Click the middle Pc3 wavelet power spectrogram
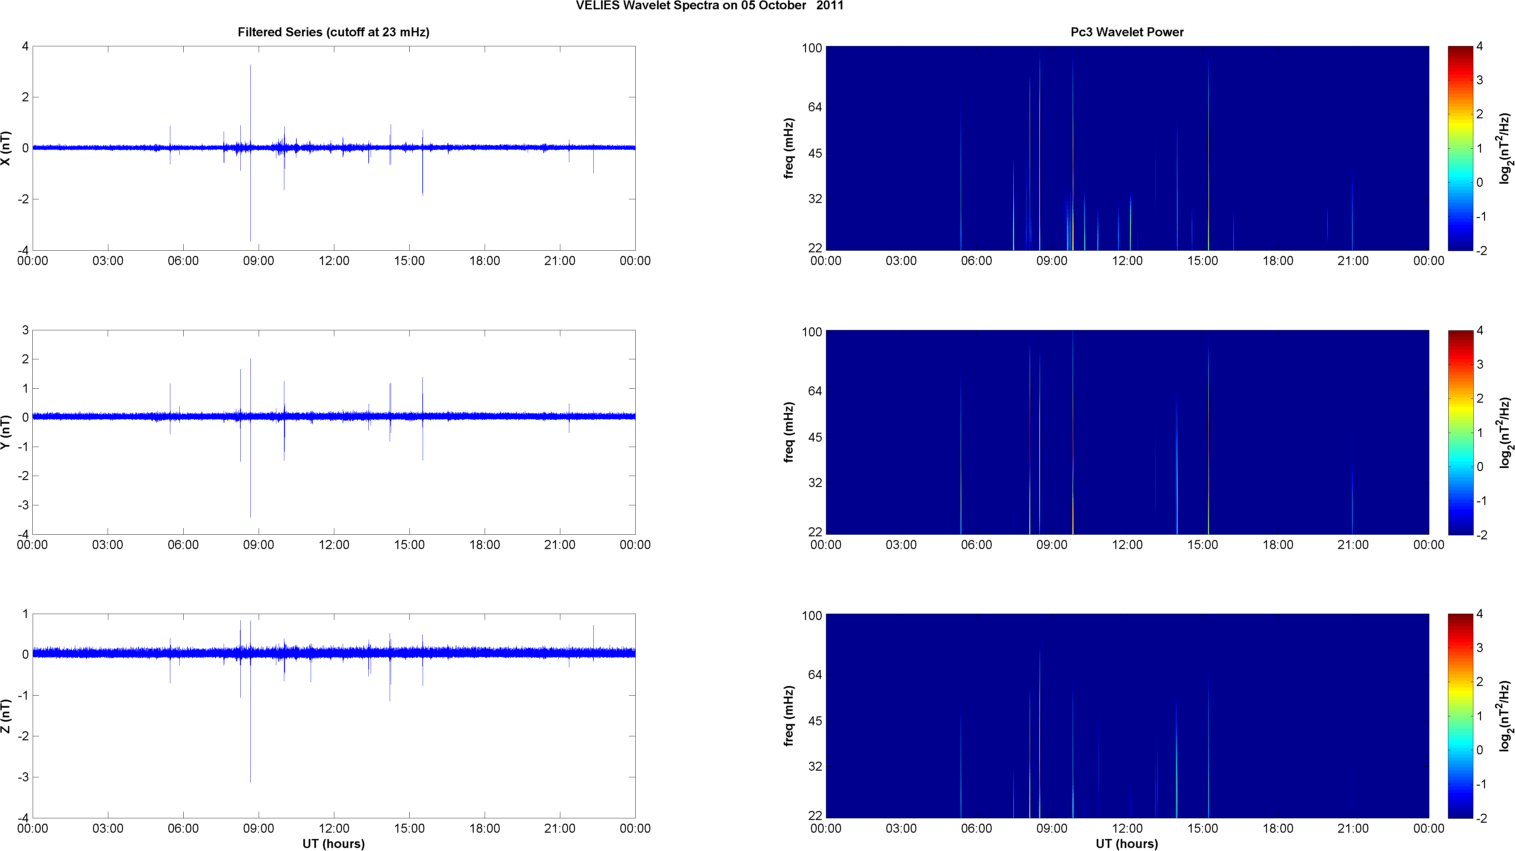 click(1127, 432)
